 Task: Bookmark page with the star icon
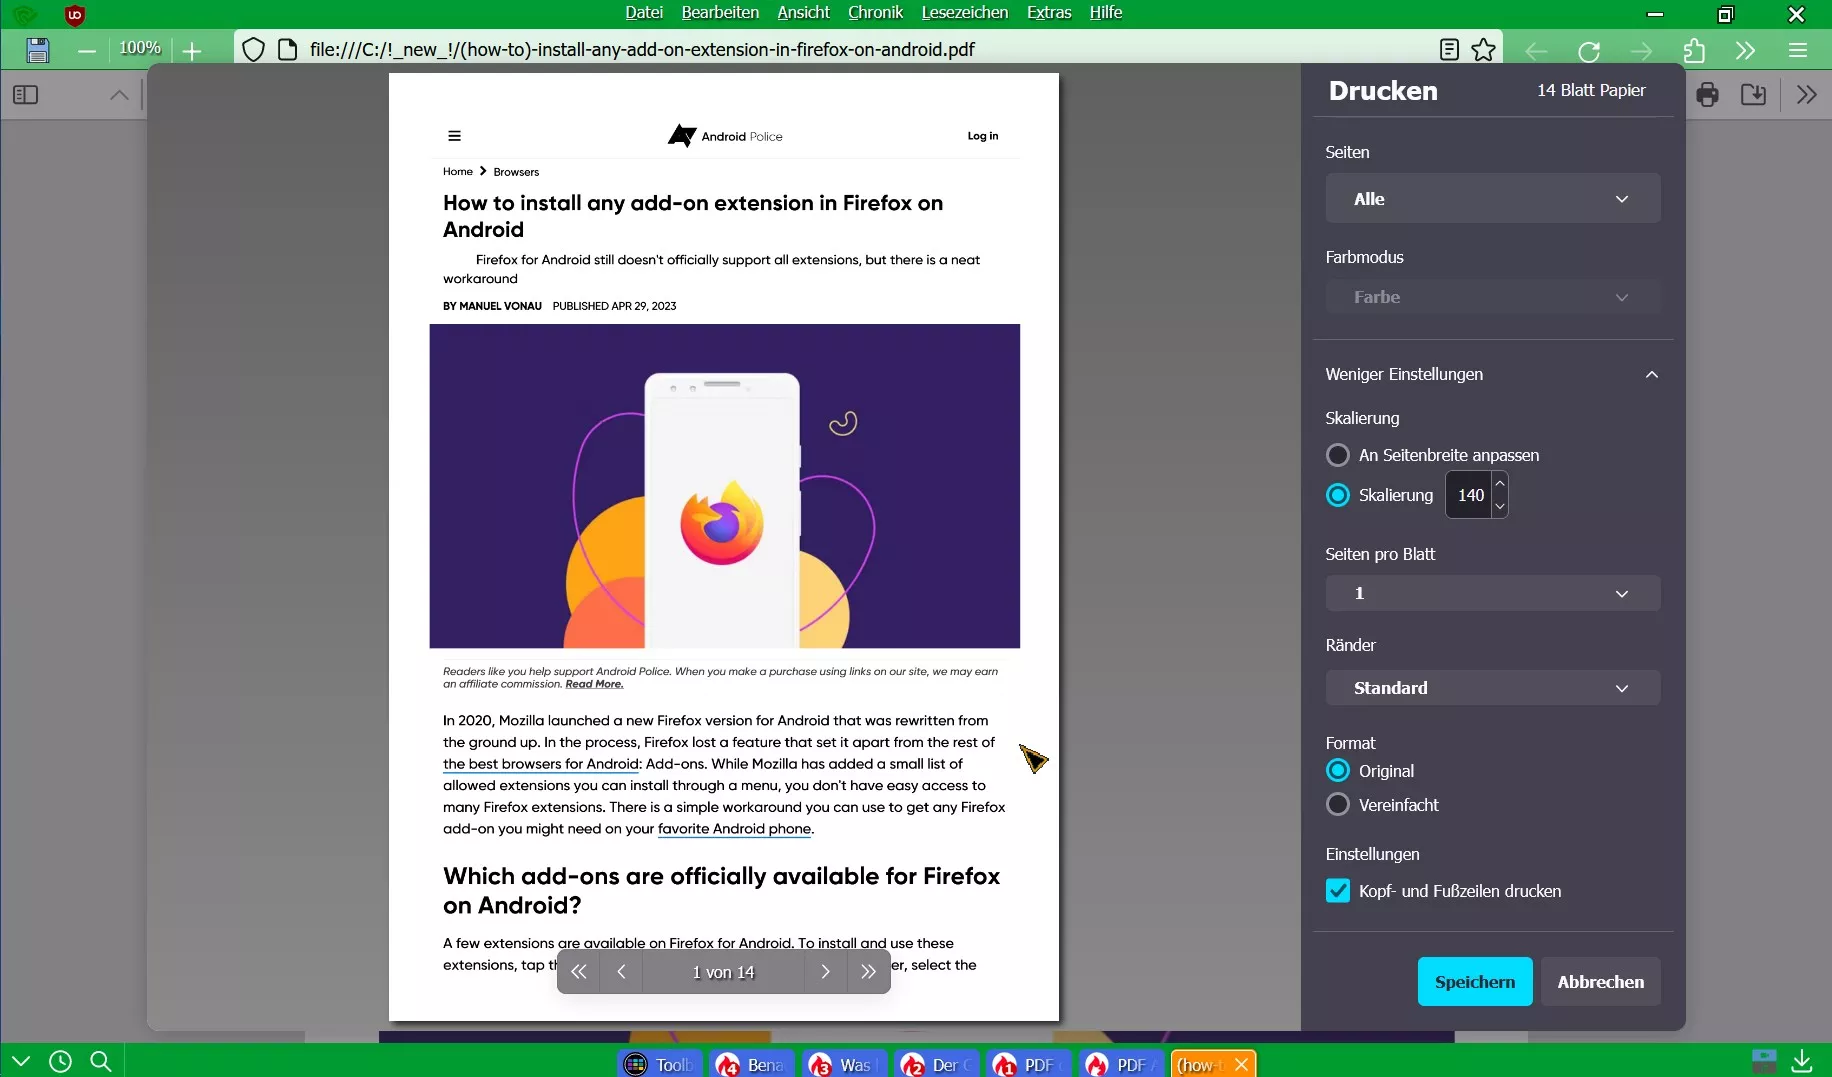click(x=1484, y=50)
